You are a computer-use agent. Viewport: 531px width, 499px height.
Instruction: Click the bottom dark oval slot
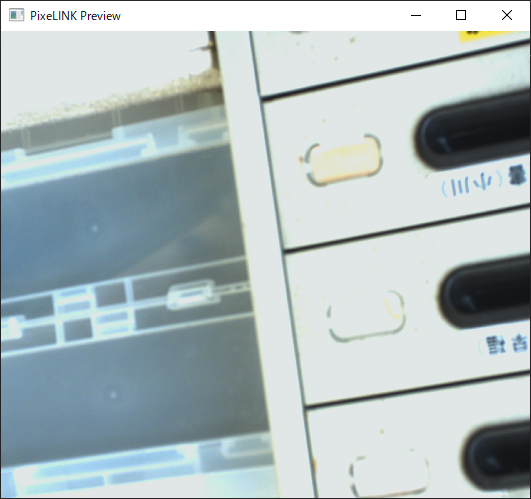(x=496, y=460)
